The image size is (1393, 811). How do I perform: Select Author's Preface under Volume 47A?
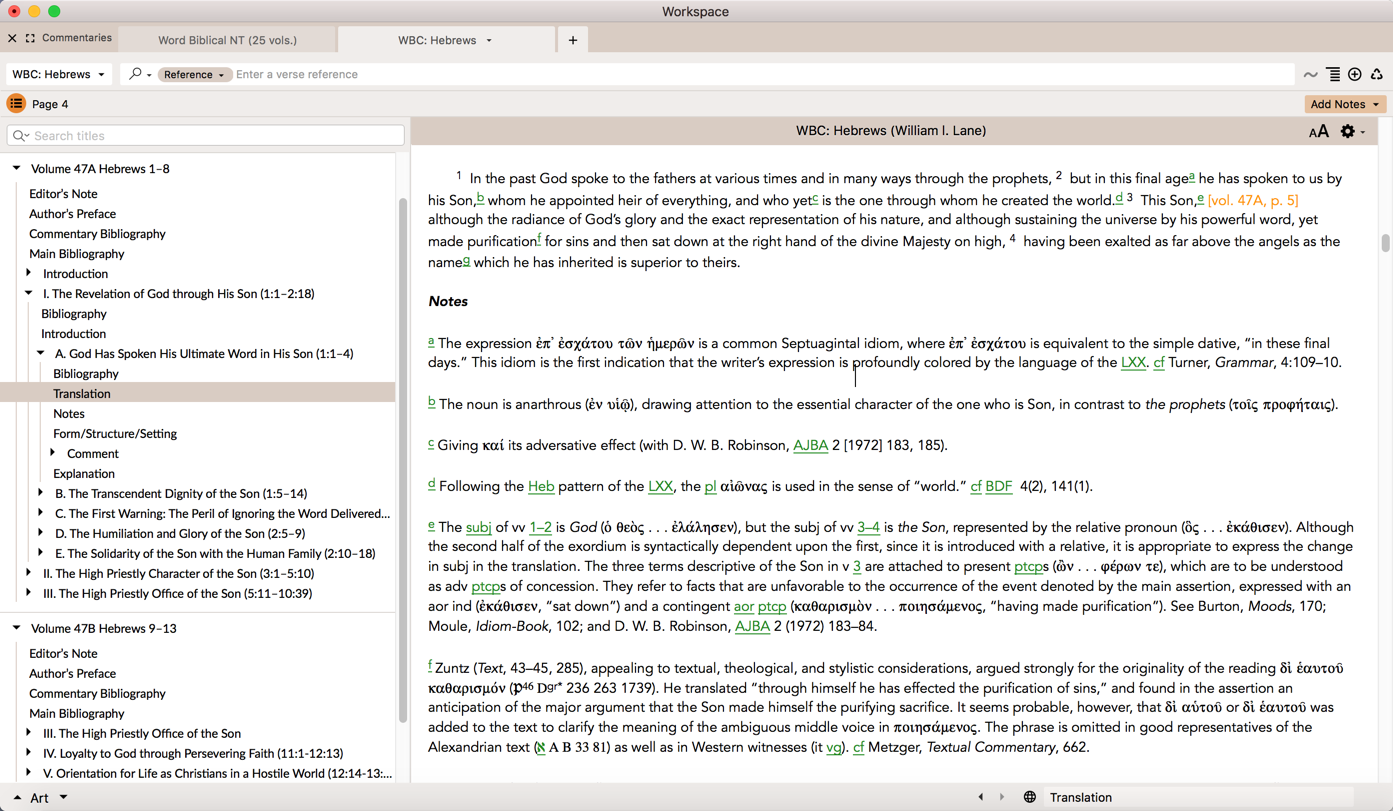(x=72, y=214)
